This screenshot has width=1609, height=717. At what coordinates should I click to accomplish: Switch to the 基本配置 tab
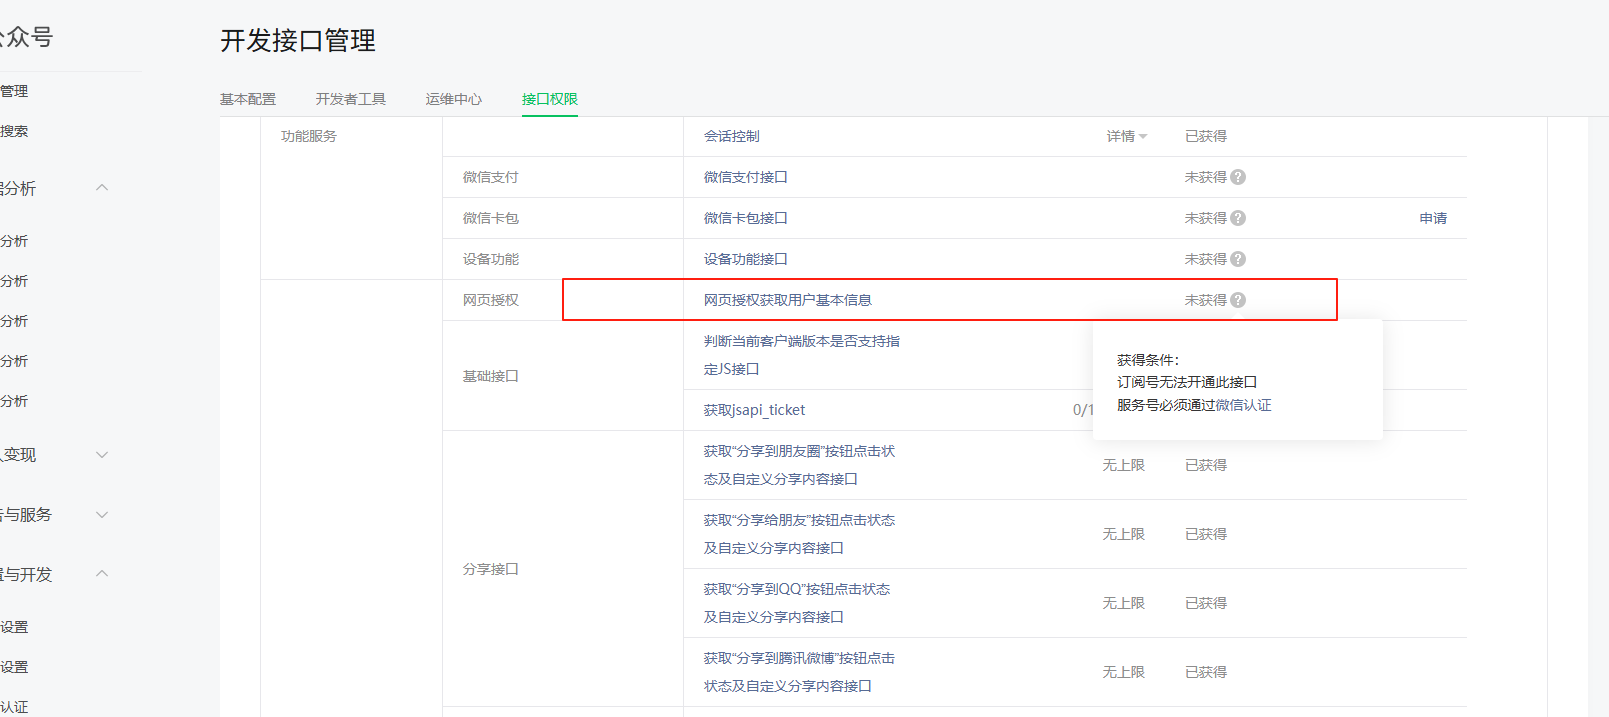[248, 99]
